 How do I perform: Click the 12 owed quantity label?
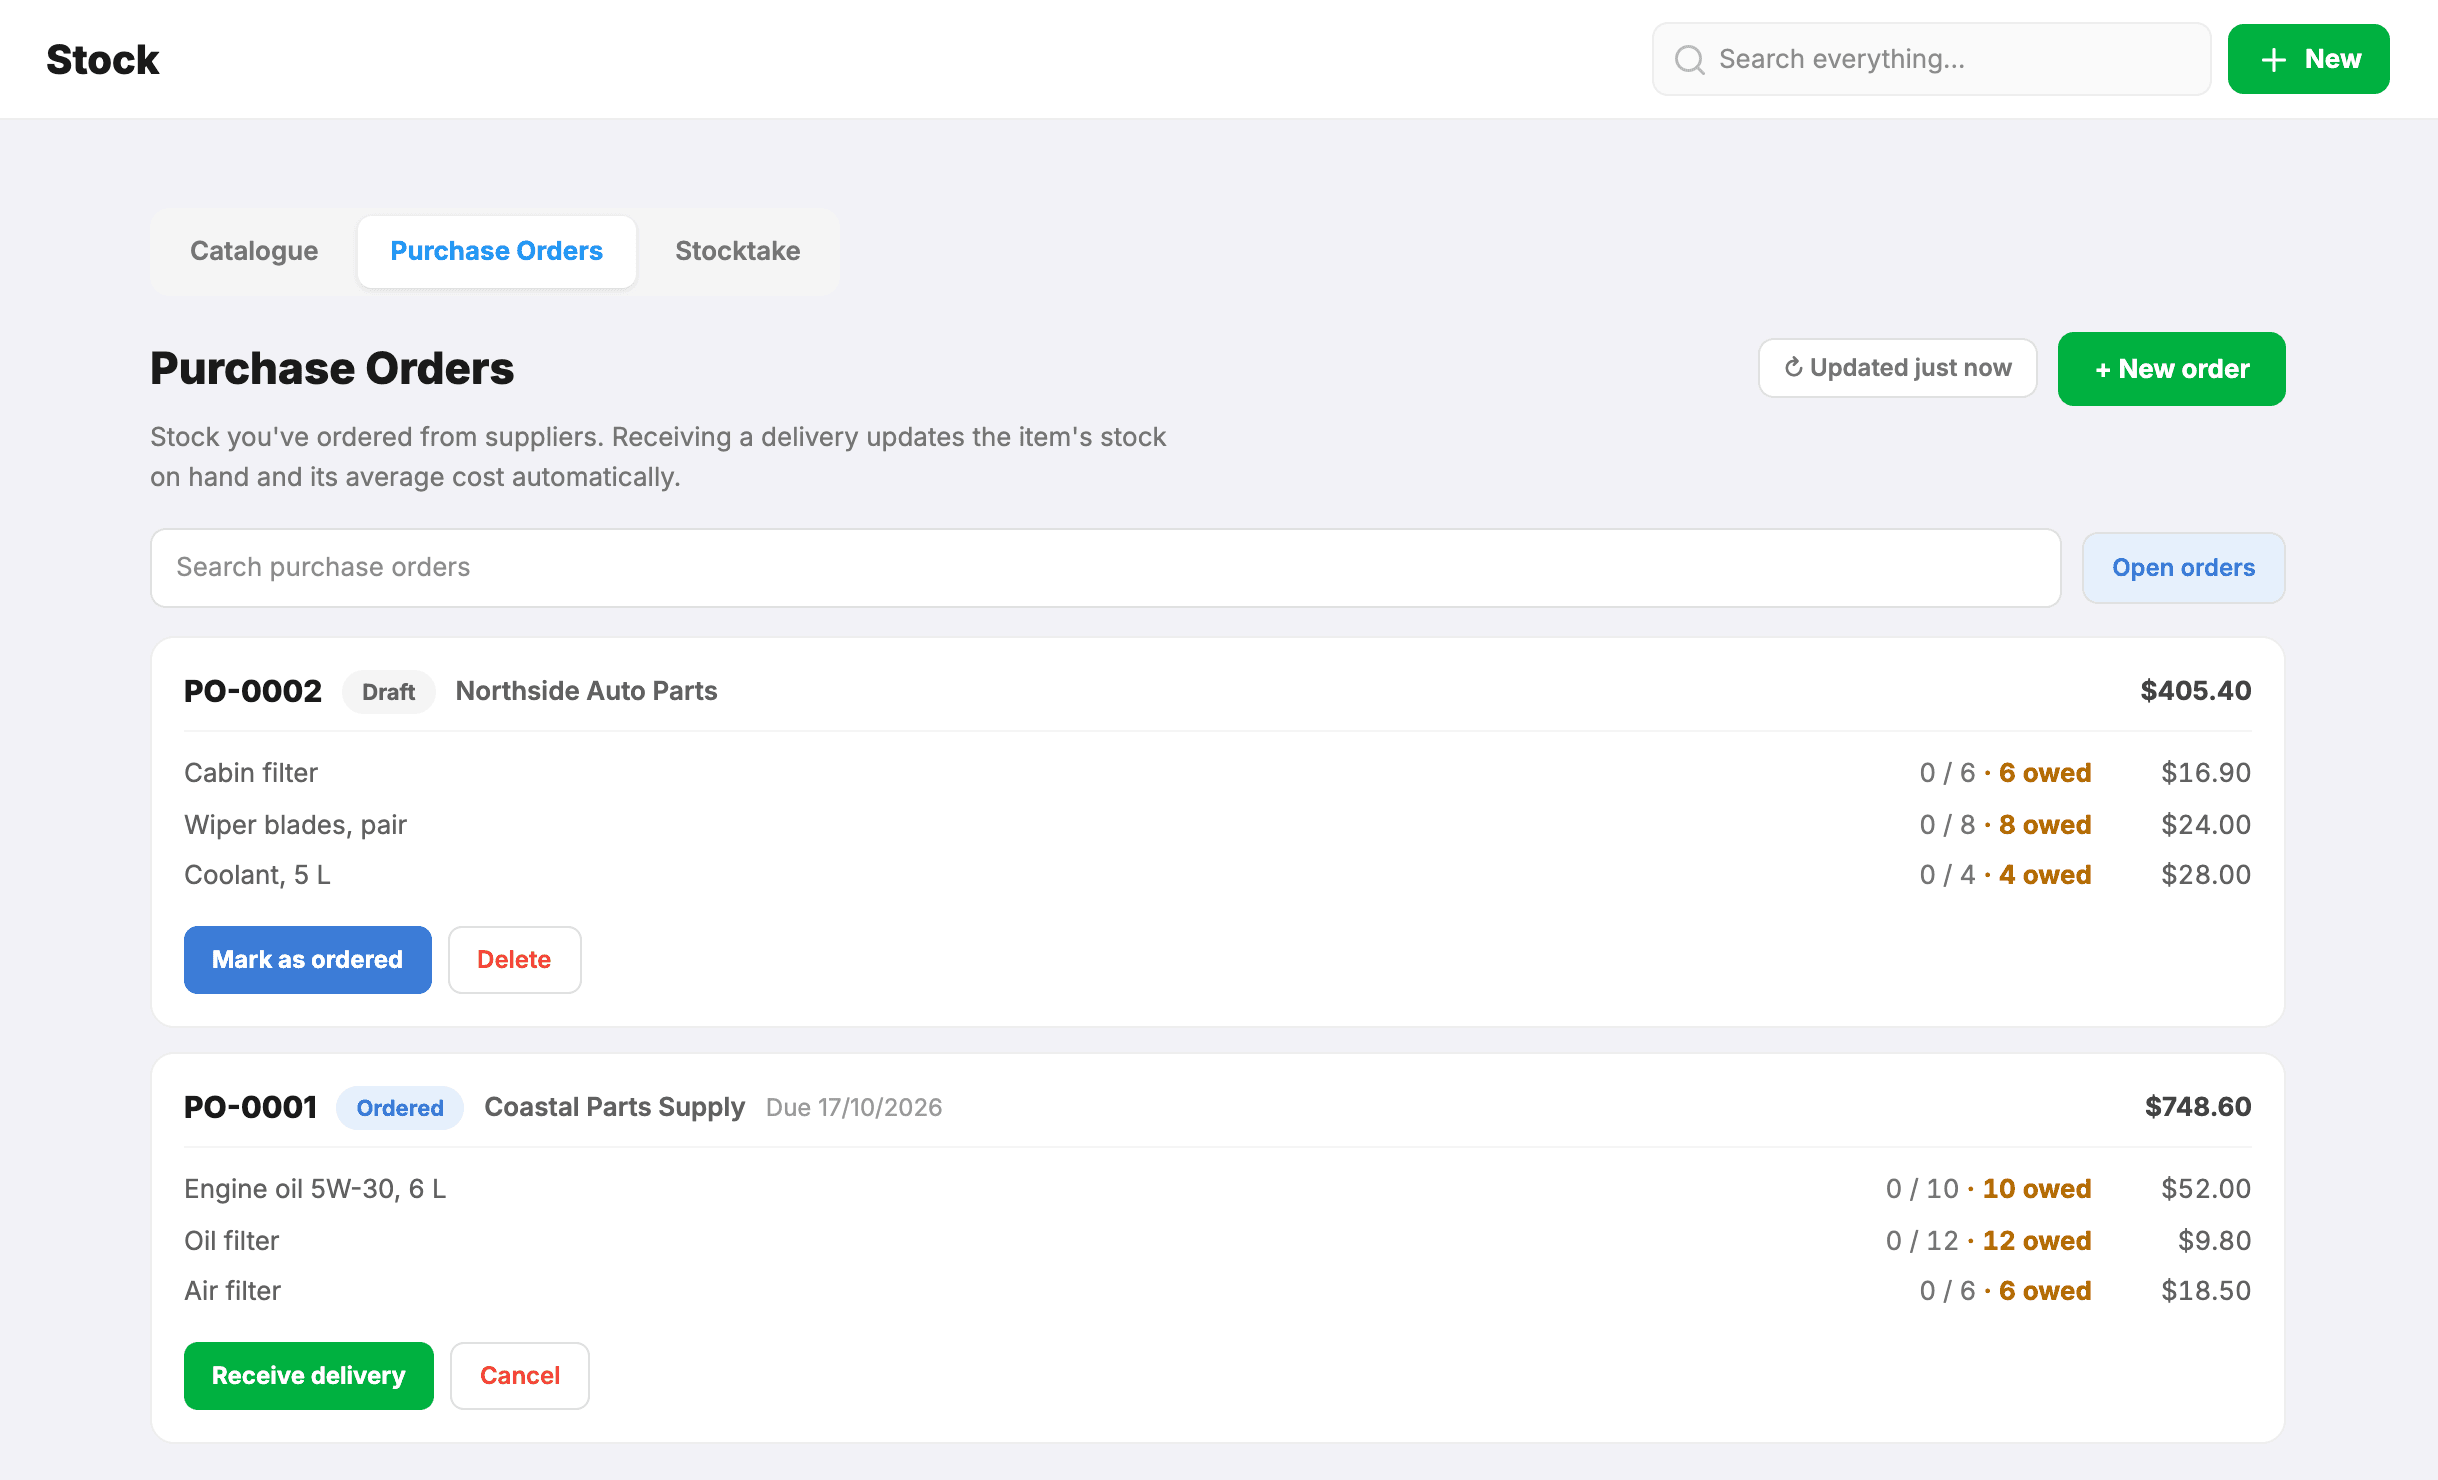(2037, 1241)
